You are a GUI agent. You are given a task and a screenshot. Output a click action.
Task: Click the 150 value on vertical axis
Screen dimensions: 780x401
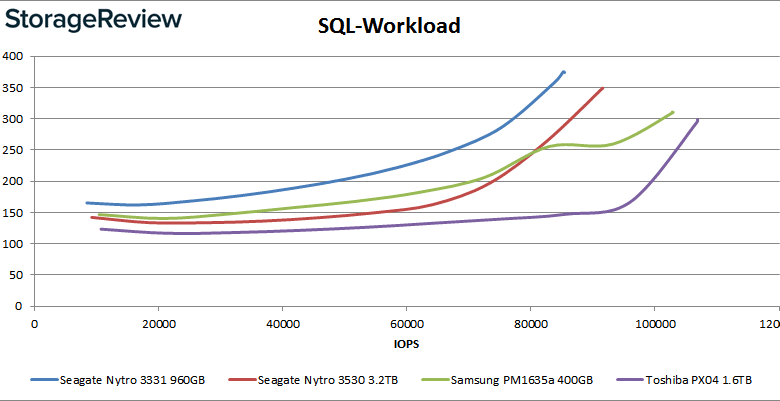click(x=12, y=212)
